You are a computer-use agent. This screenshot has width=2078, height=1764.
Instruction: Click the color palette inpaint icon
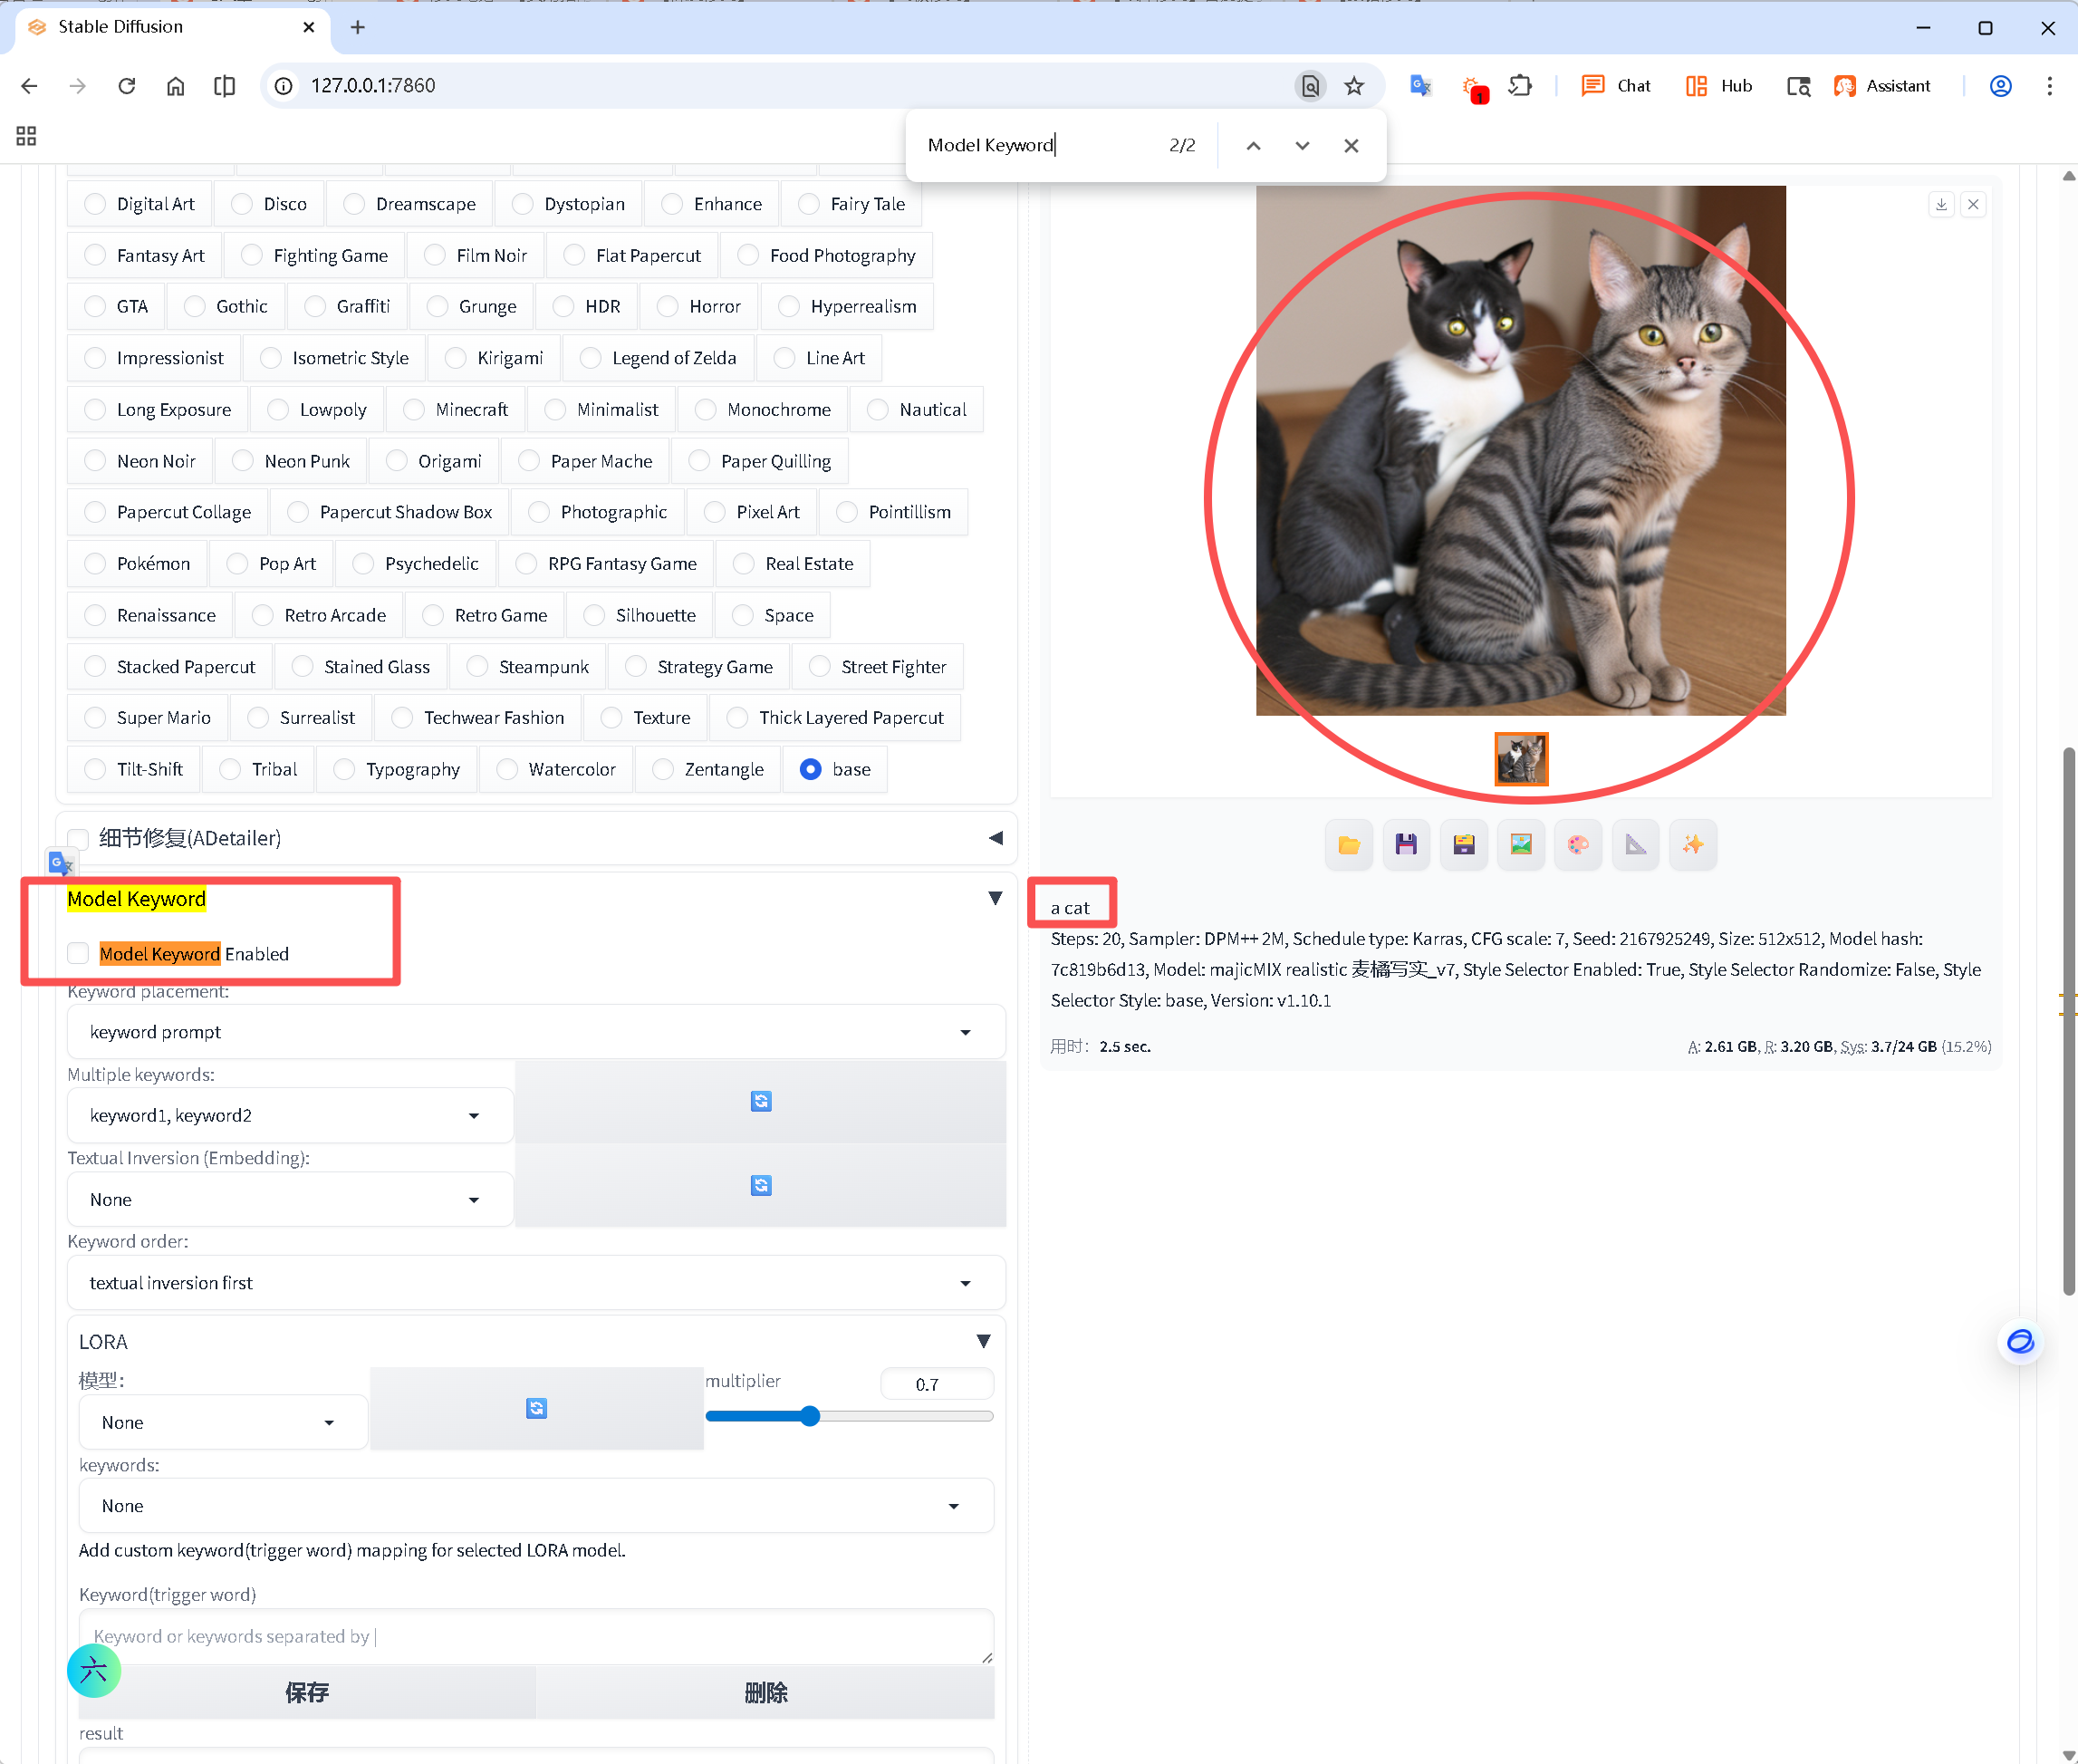1578,845
